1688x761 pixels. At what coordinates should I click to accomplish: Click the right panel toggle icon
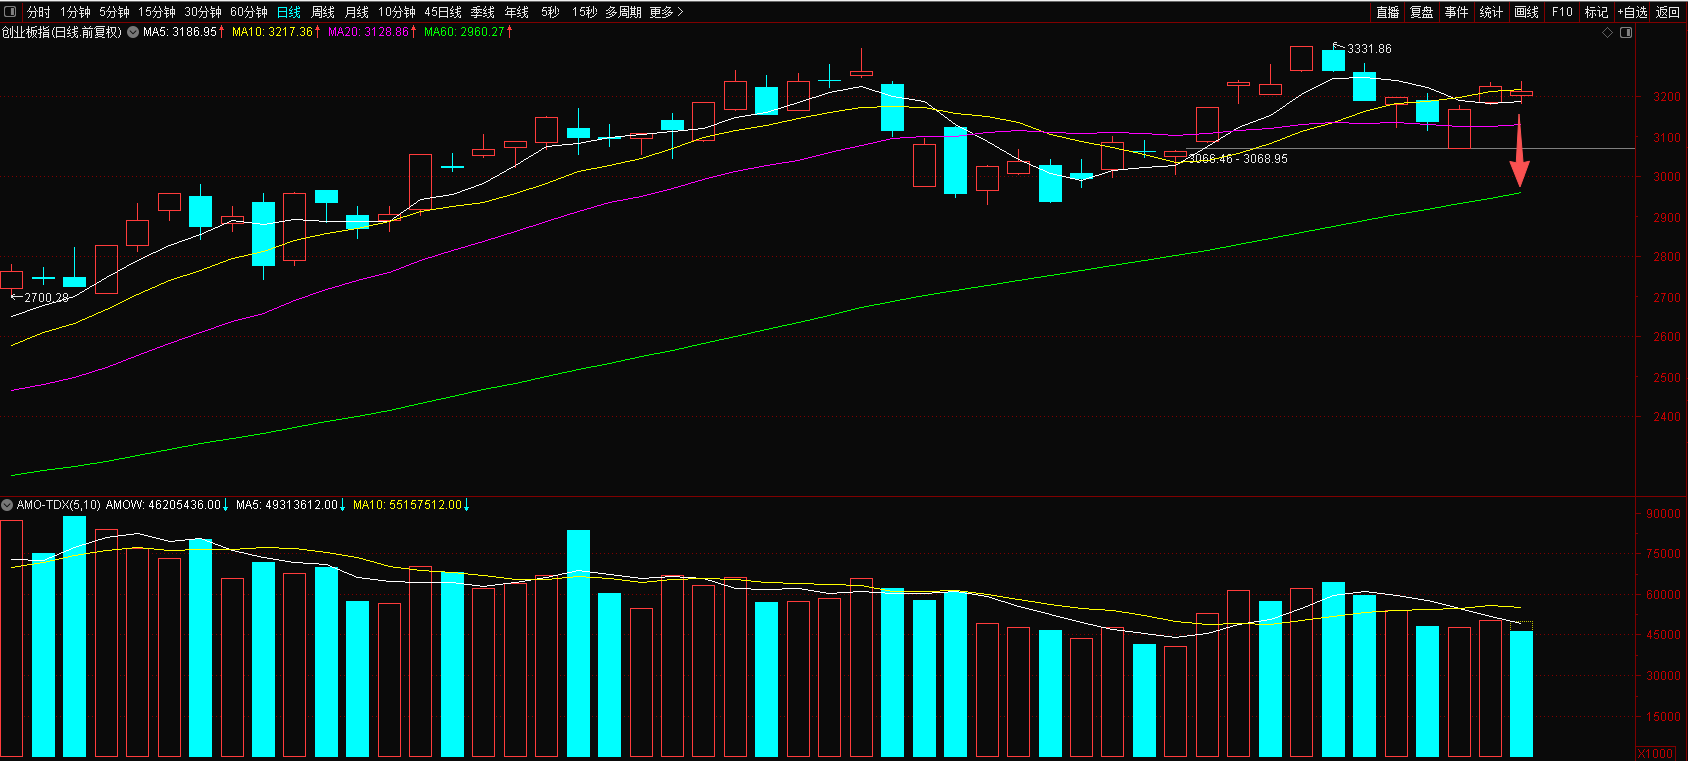pyautogui.click(x=1626, y=33)
